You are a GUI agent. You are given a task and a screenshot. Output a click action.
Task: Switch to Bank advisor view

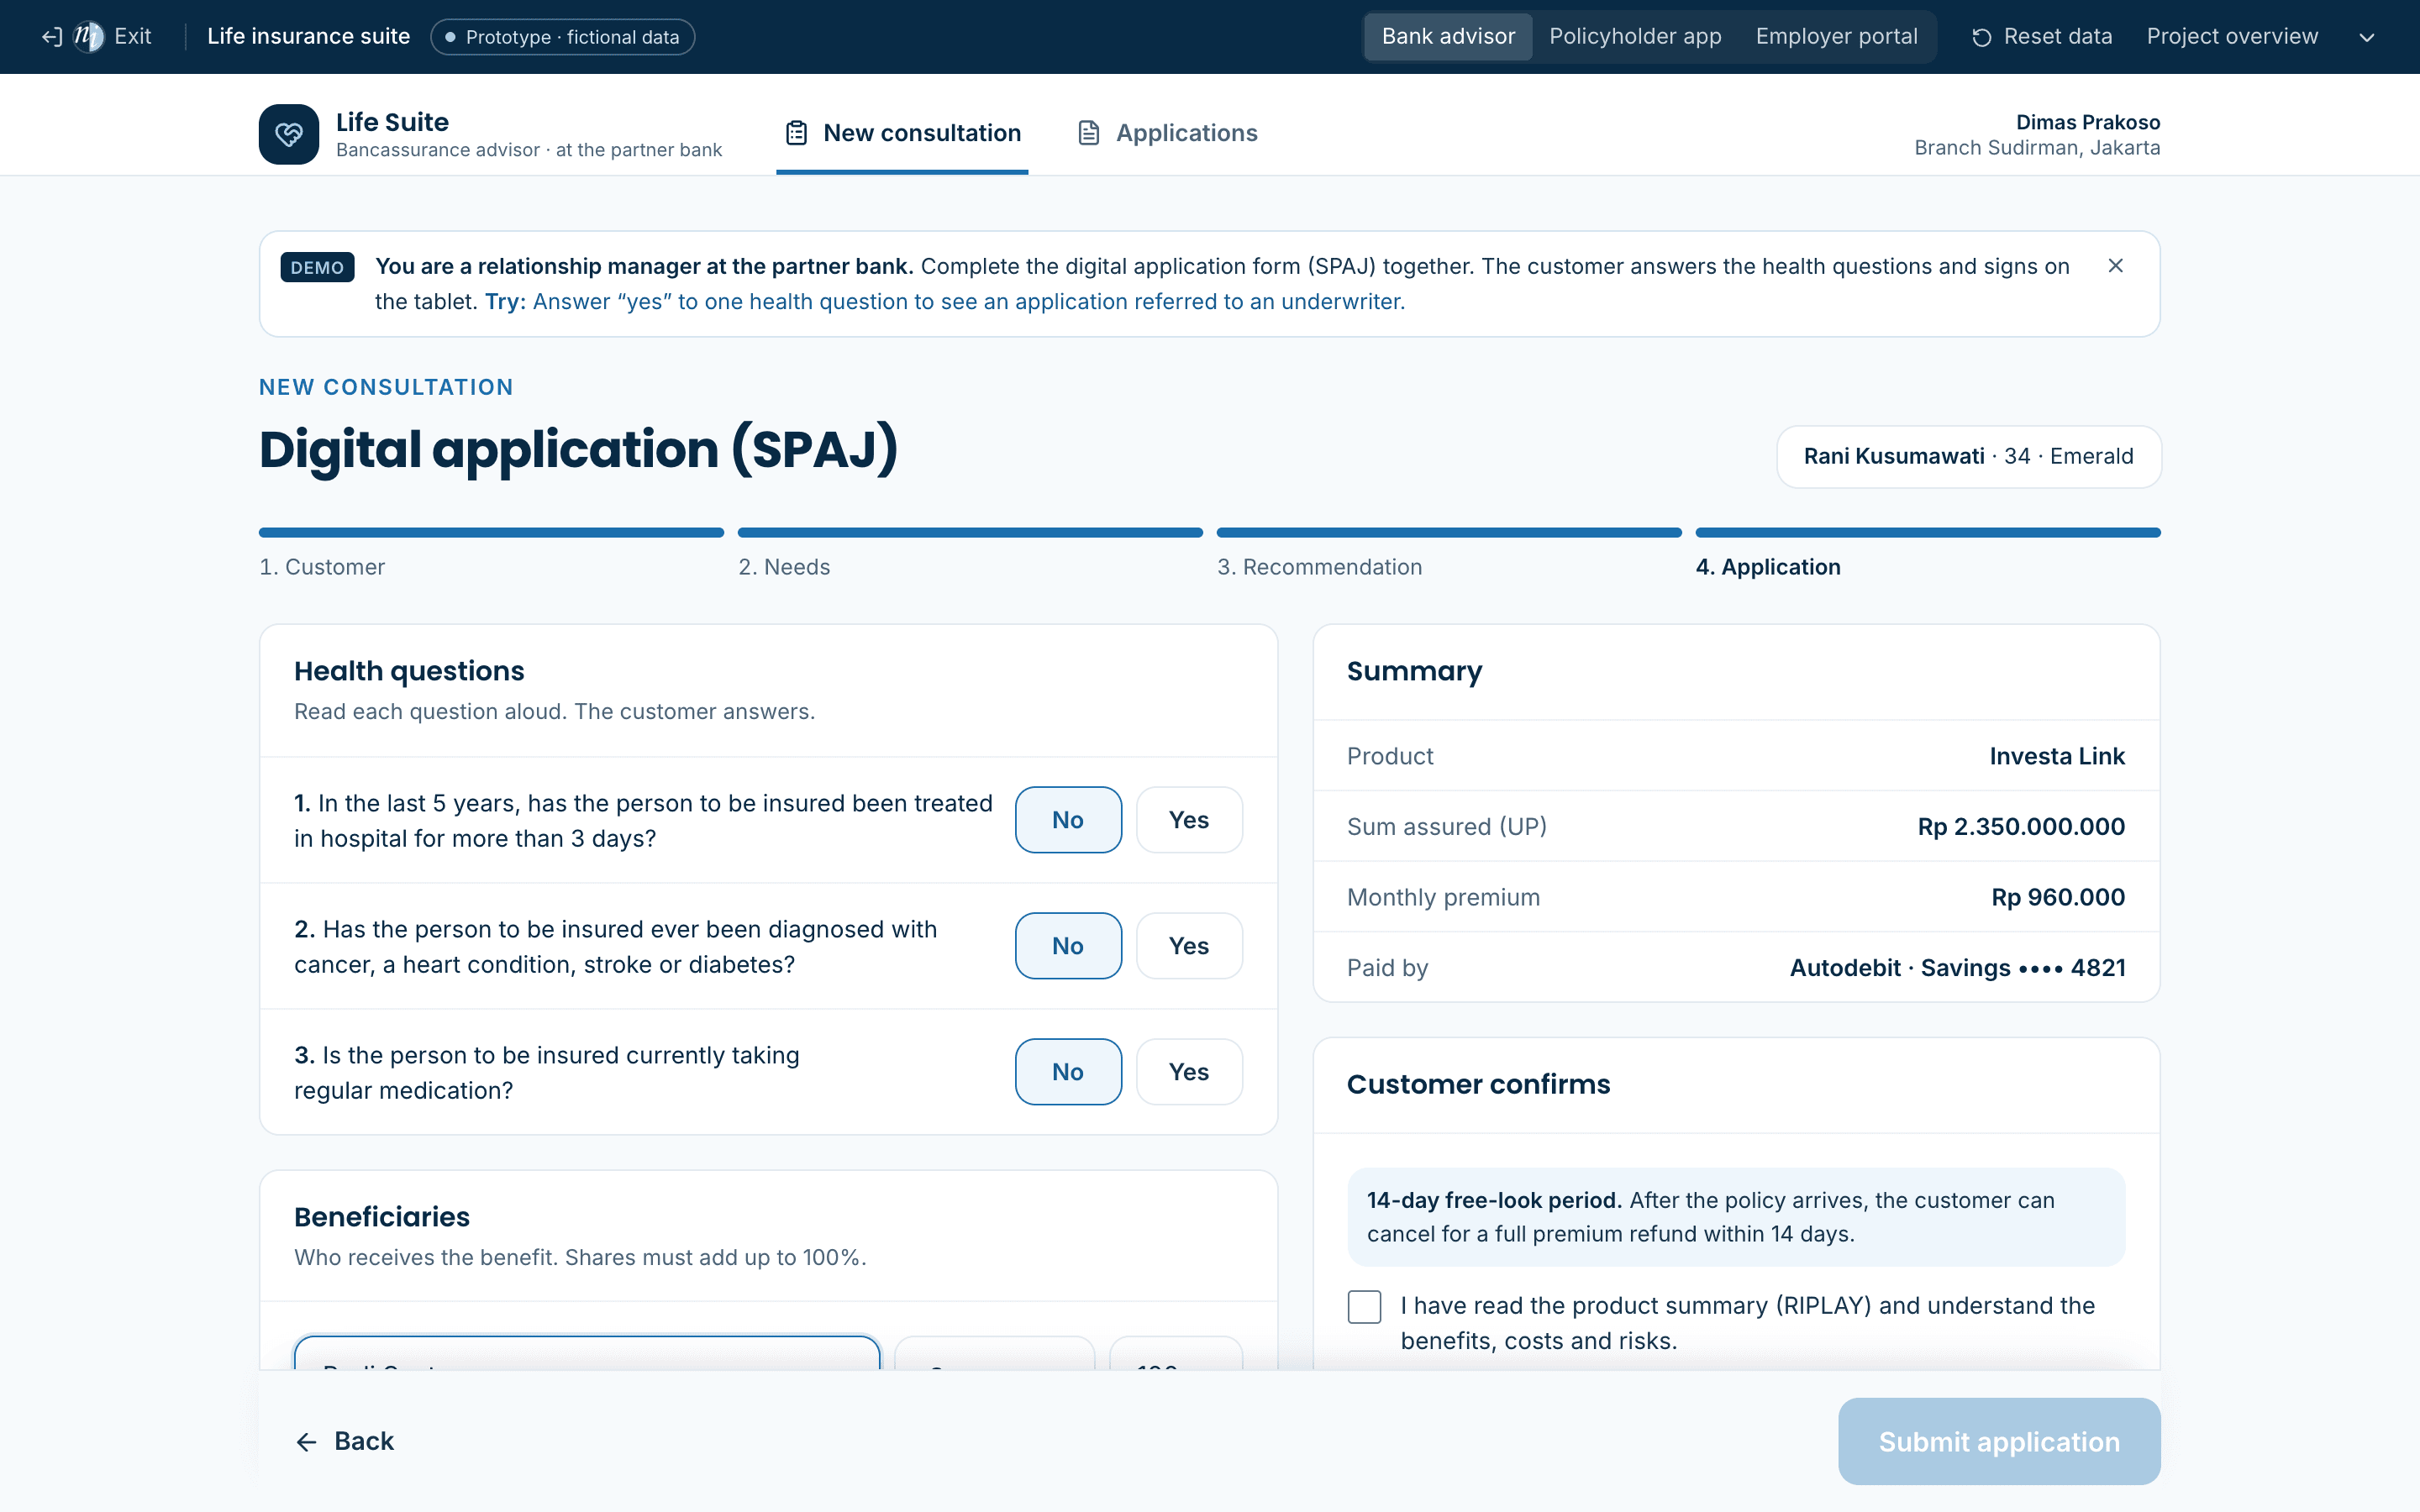[1448, 37]
